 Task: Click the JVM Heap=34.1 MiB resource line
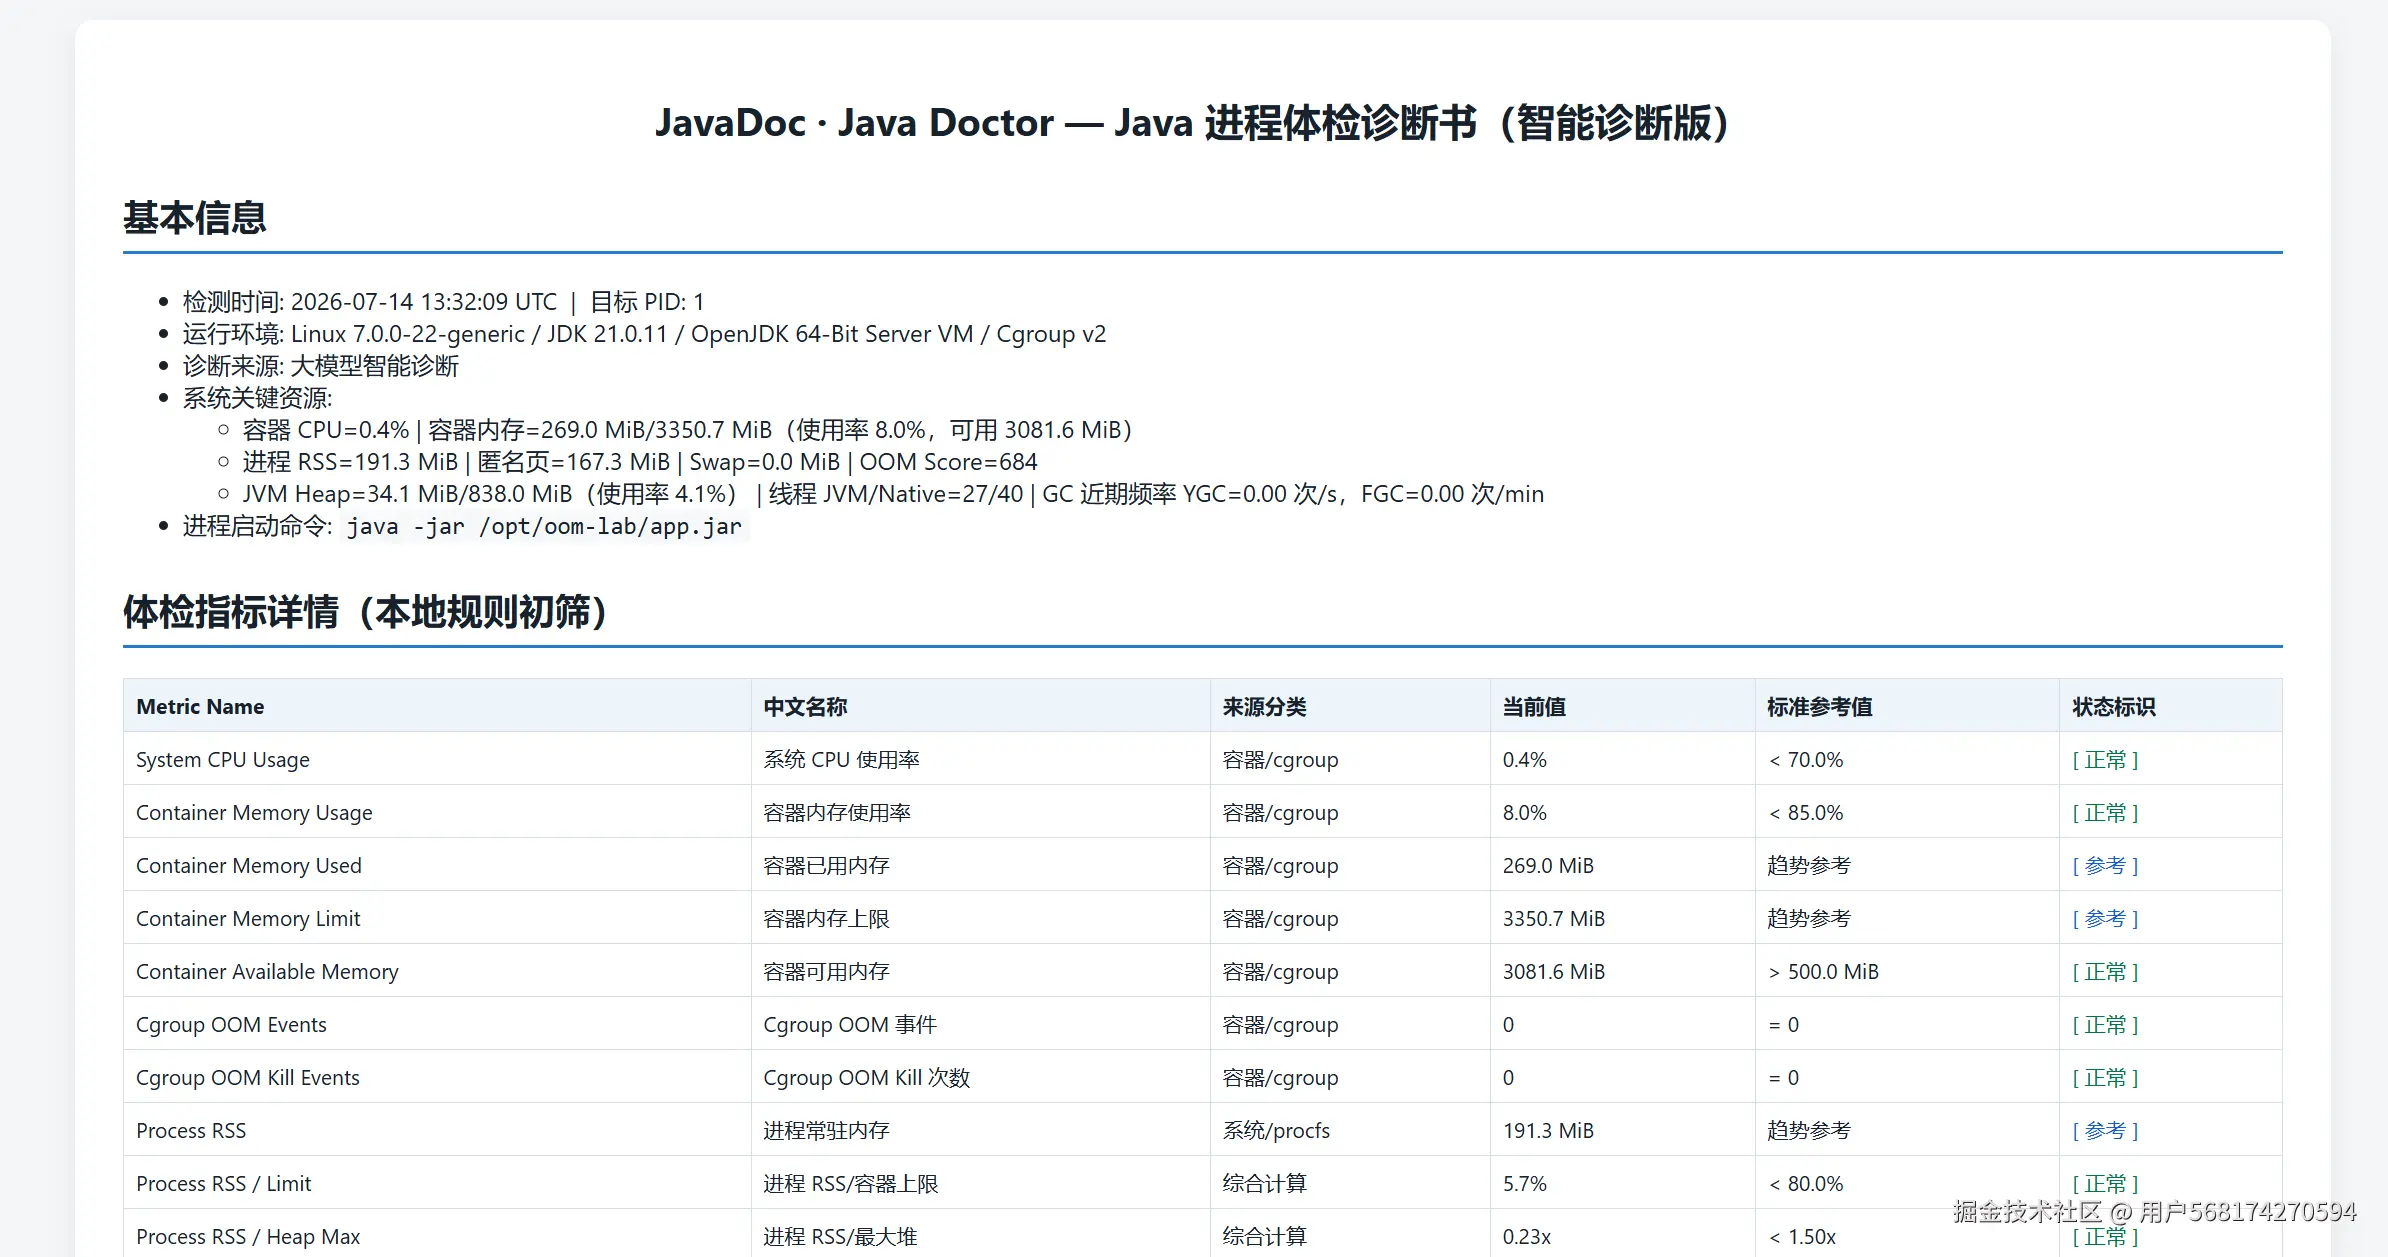[x=893, y=493]
